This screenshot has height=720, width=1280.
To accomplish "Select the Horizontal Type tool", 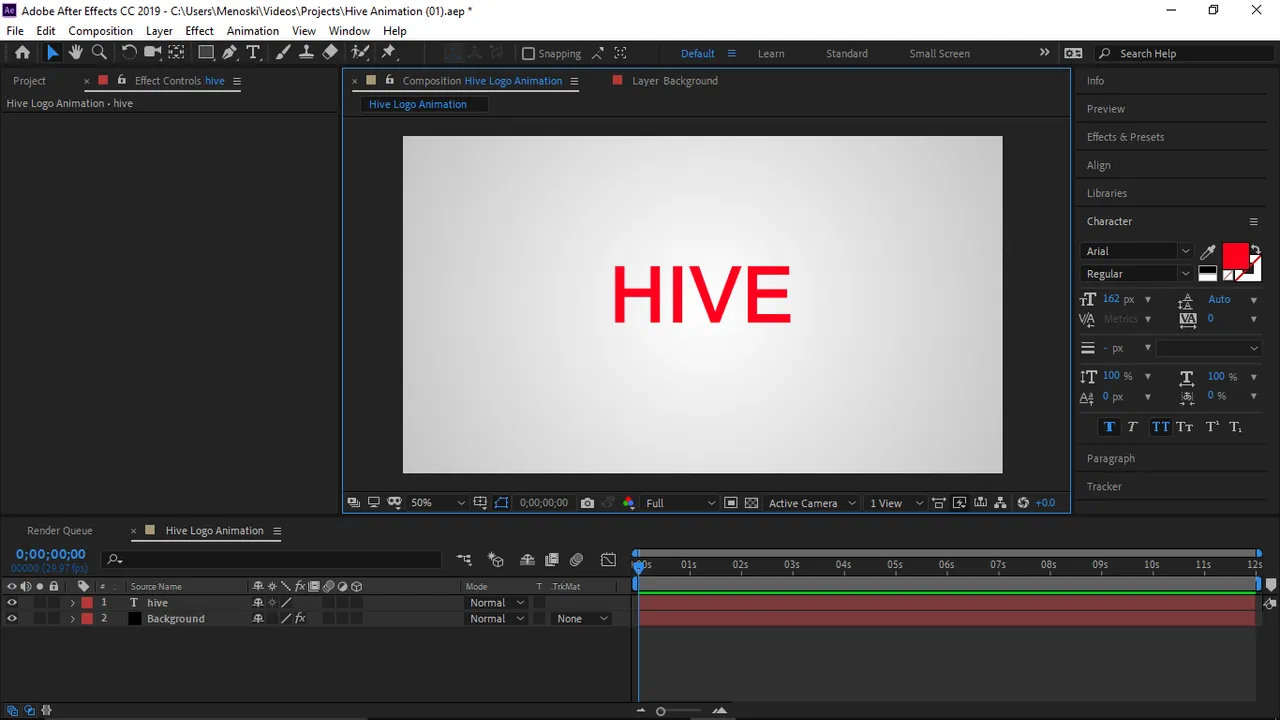I will click(253, 53).
